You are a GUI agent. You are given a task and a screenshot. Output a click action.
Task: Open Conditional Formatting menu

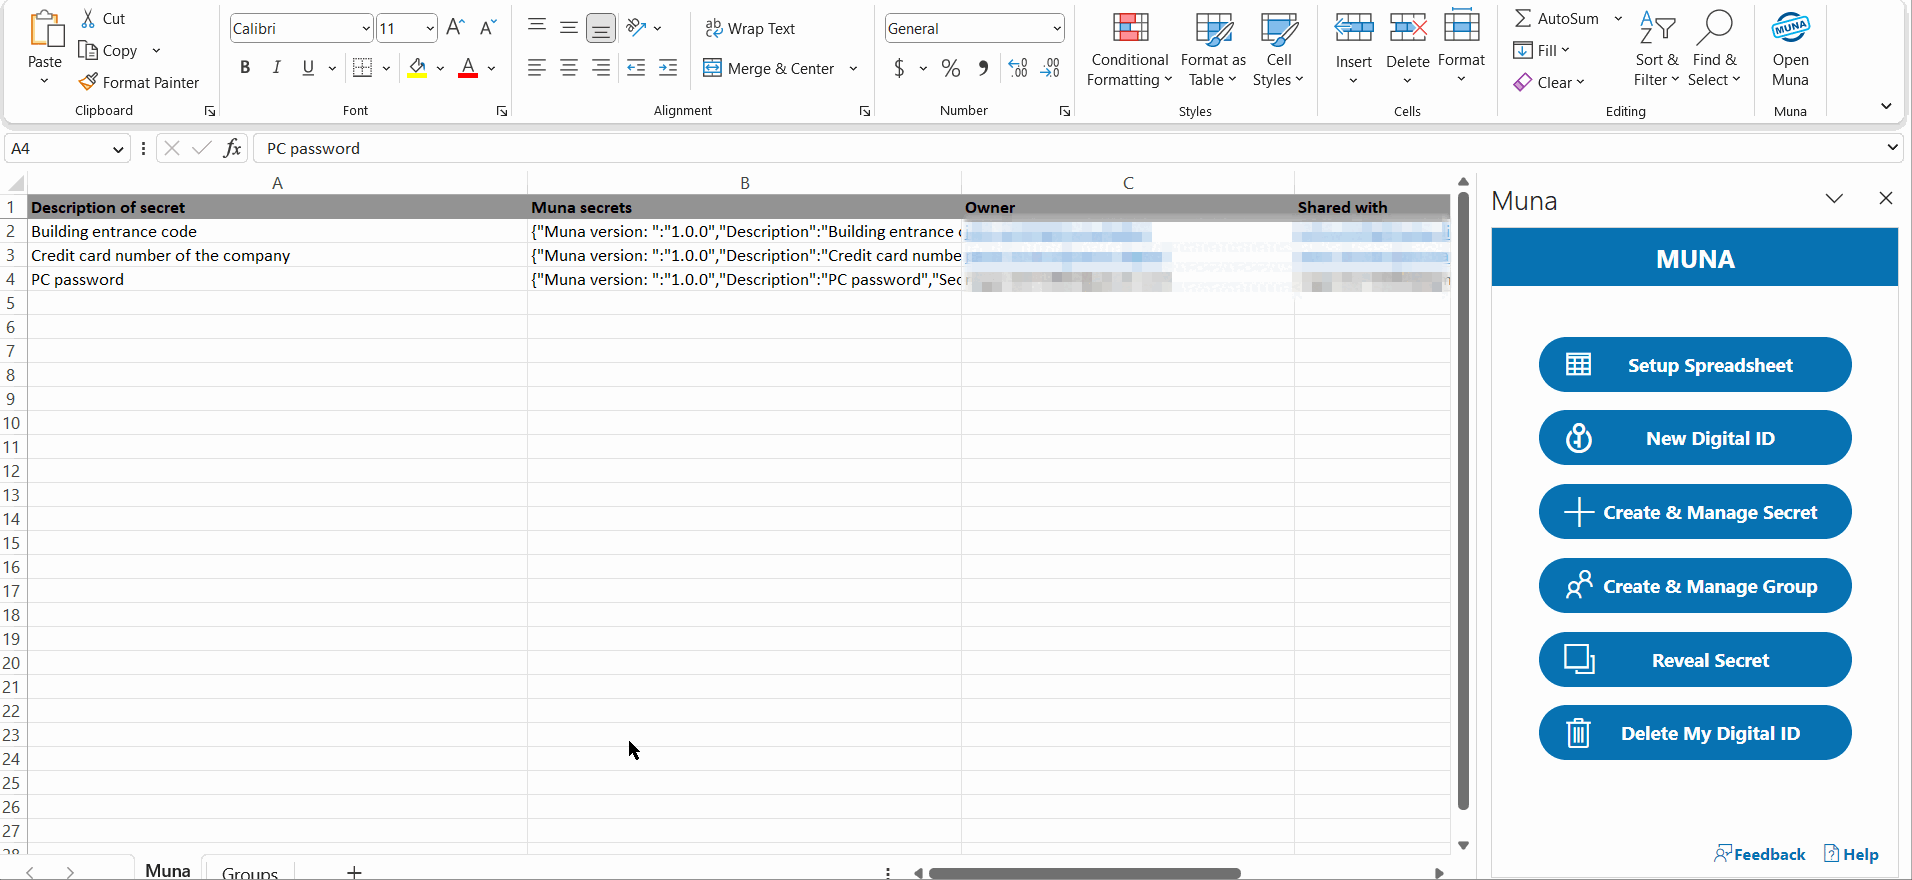[1130, 50]
